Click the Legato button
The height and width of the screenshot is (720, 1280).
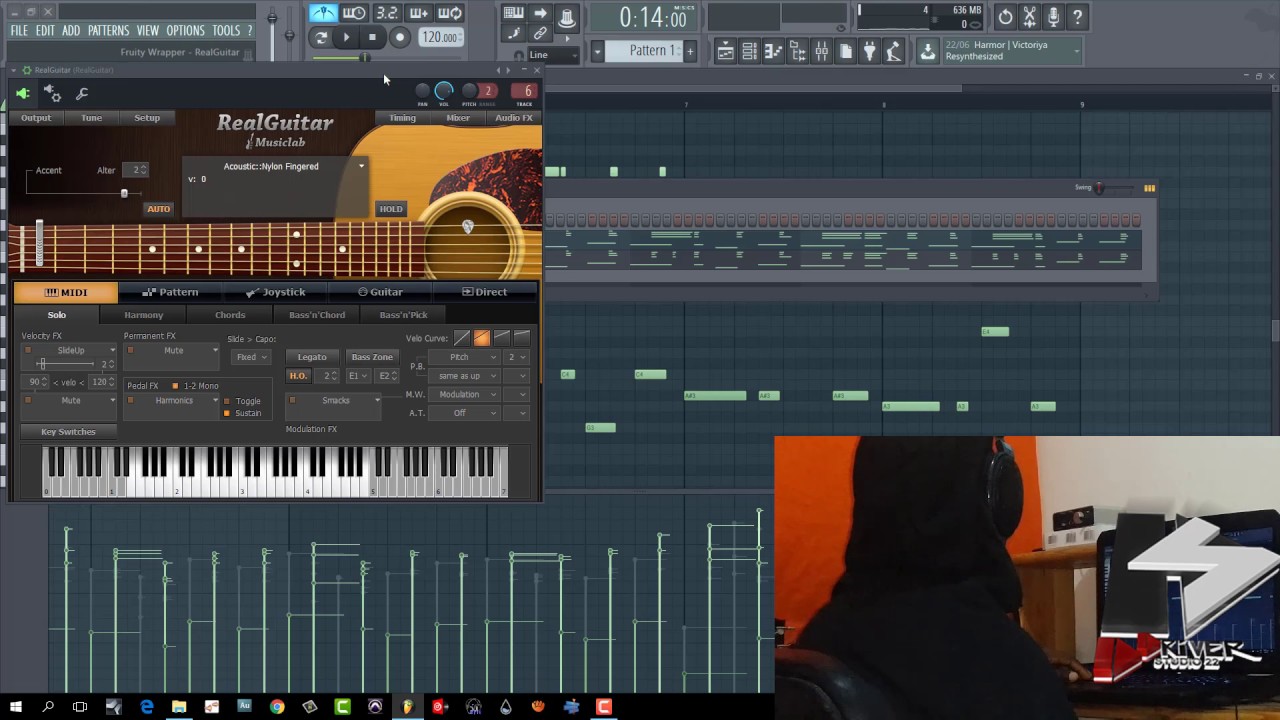[x=312, y=357]
